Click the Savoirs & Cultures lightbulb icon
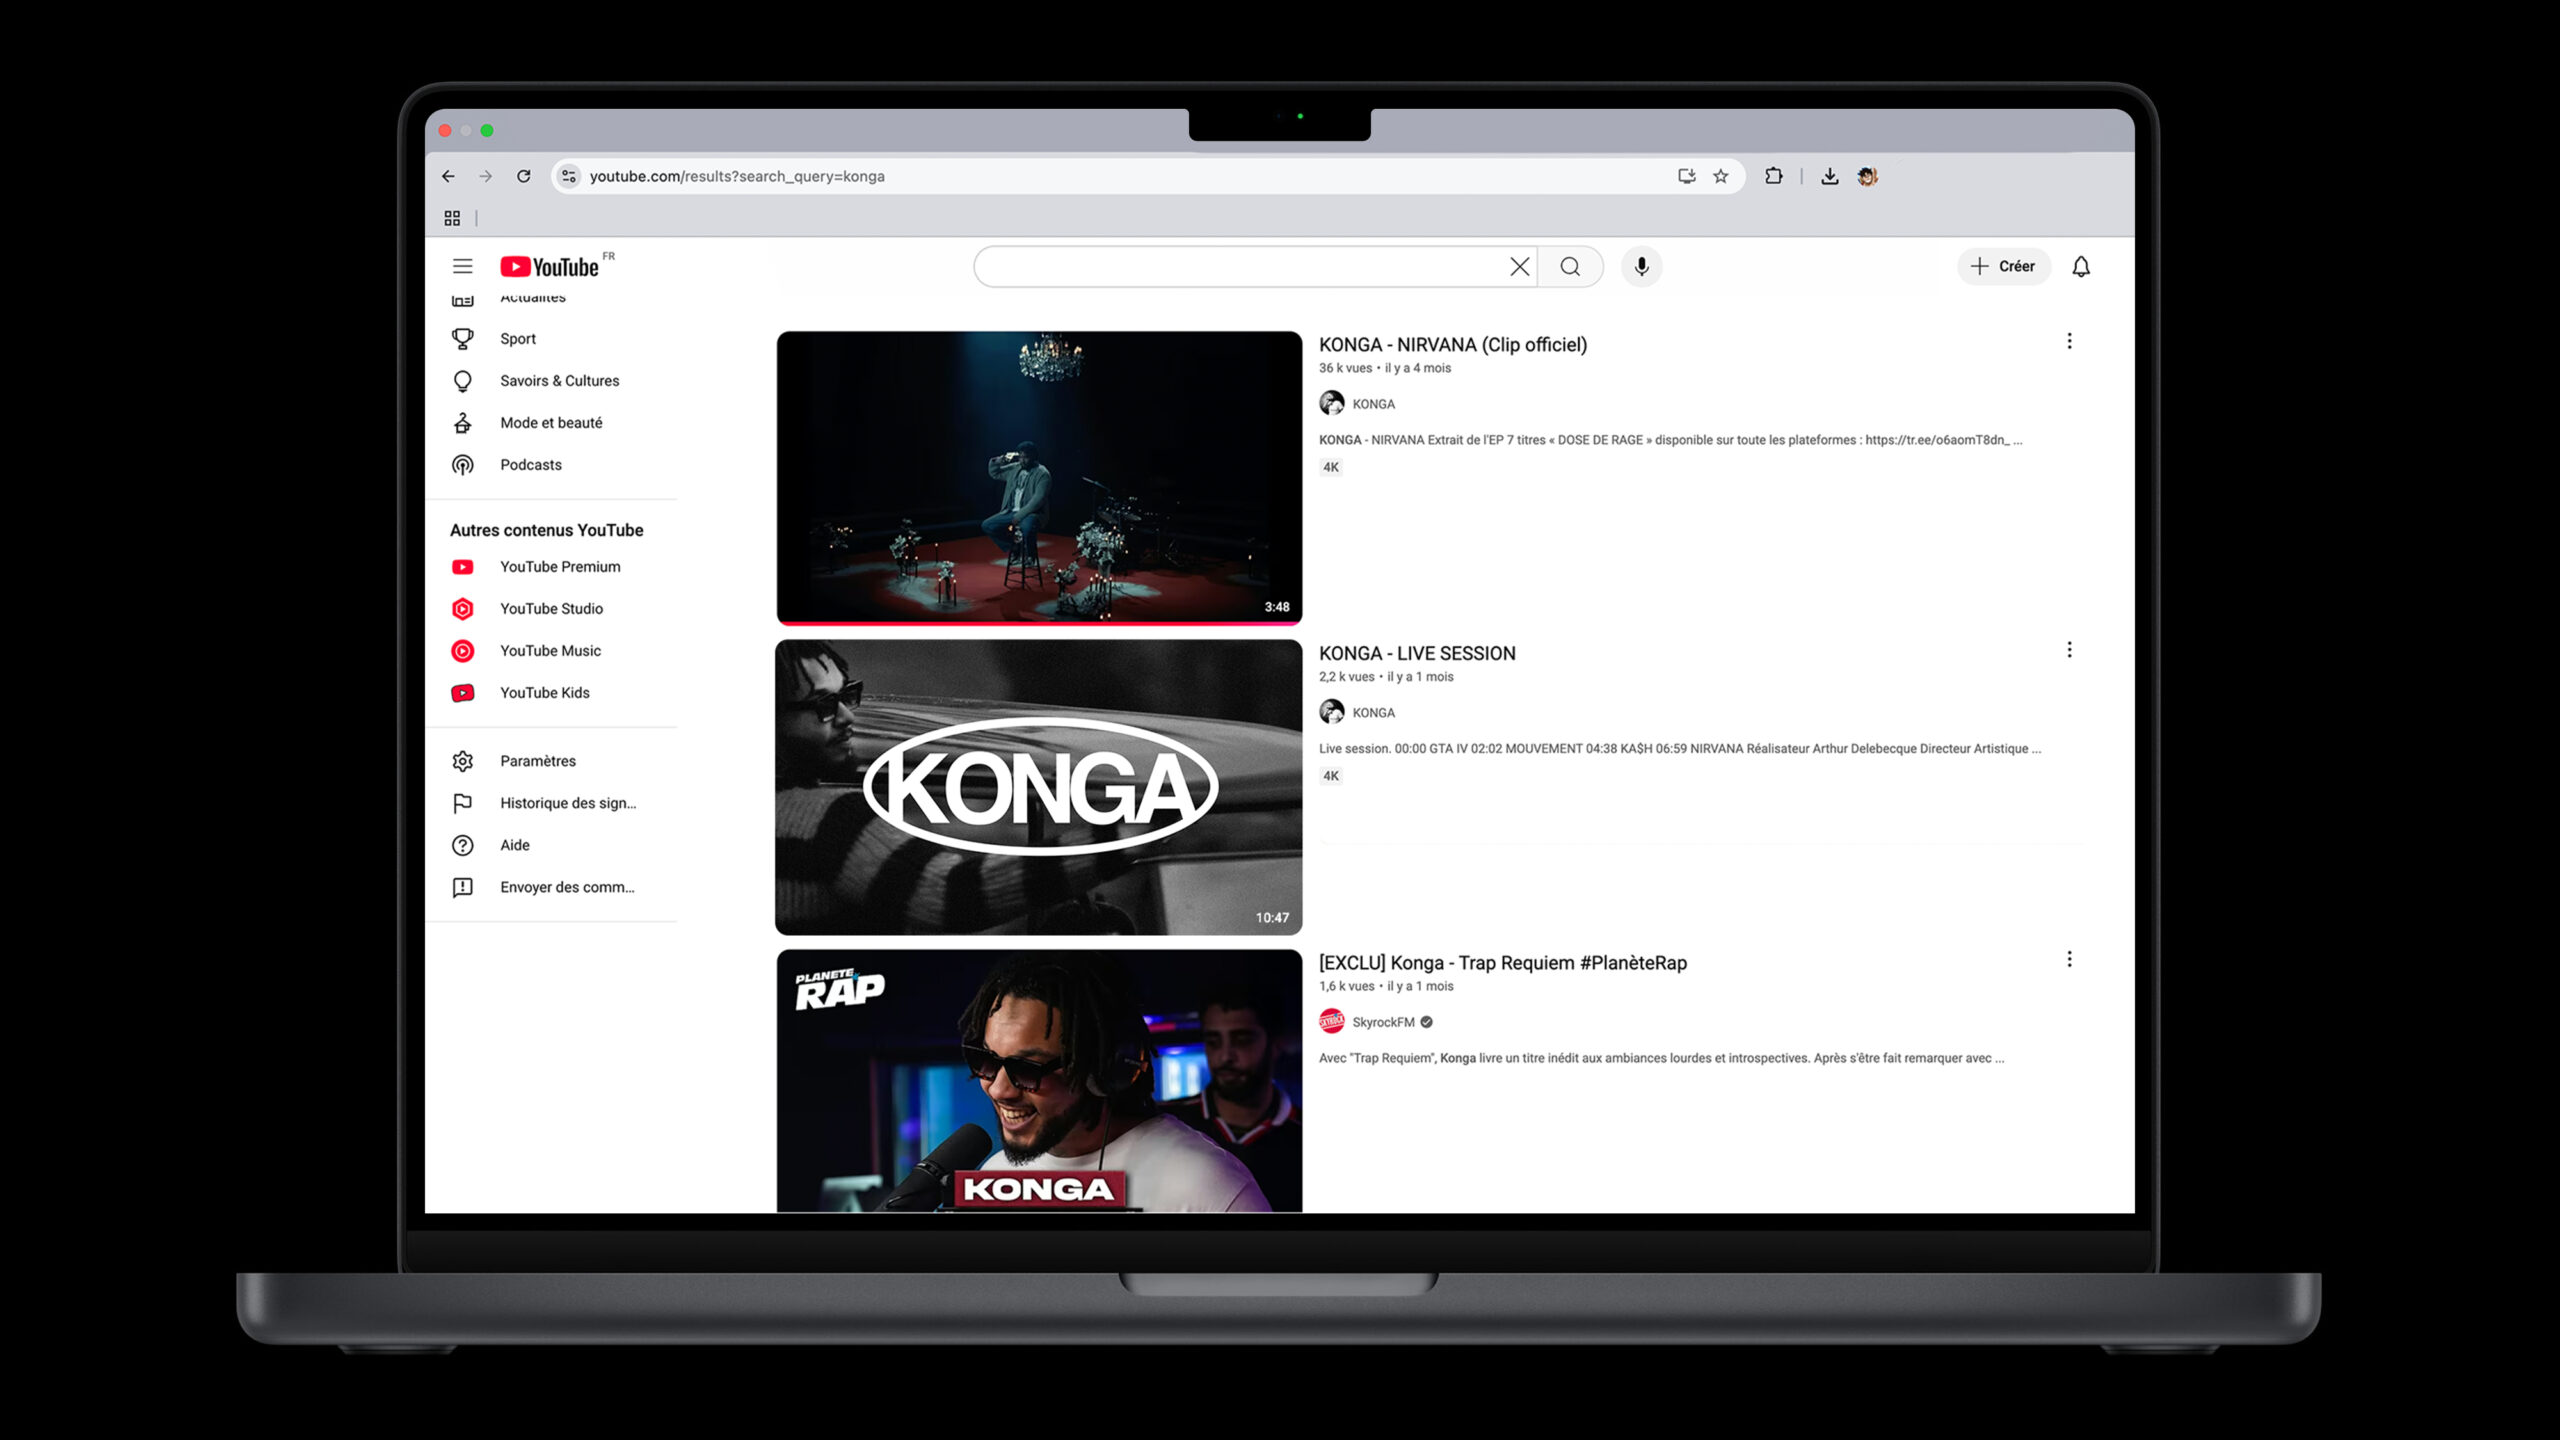Viewport: 2560px width, 1440px height. pyautogui.click(x=462, y=381)
